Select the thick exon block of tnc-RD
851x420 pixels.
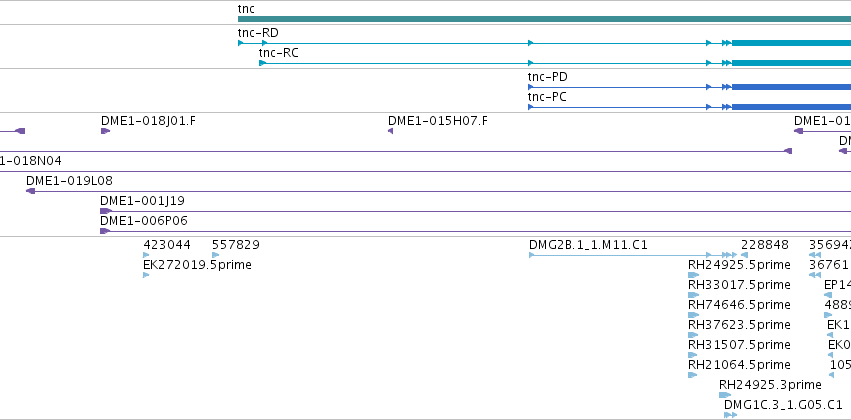click(x=791, y=43)
